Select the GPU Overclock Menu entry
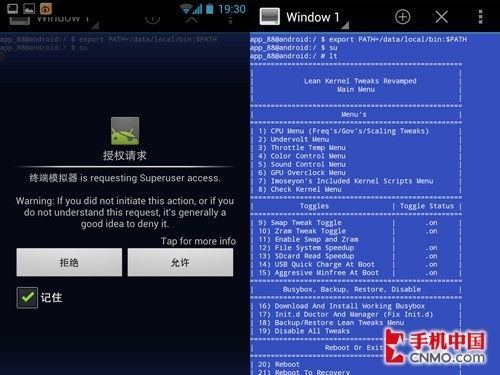 302,173
